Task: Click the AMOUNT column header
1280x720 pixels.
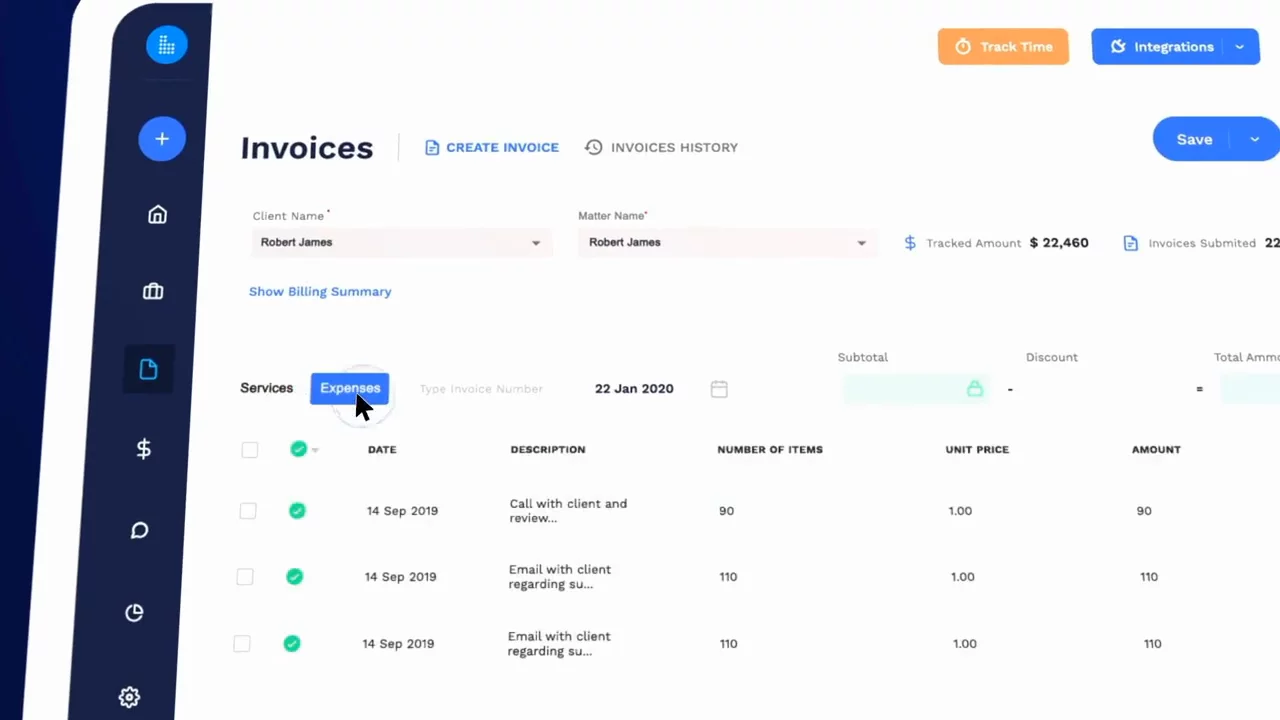Action: coord(1156,450)
